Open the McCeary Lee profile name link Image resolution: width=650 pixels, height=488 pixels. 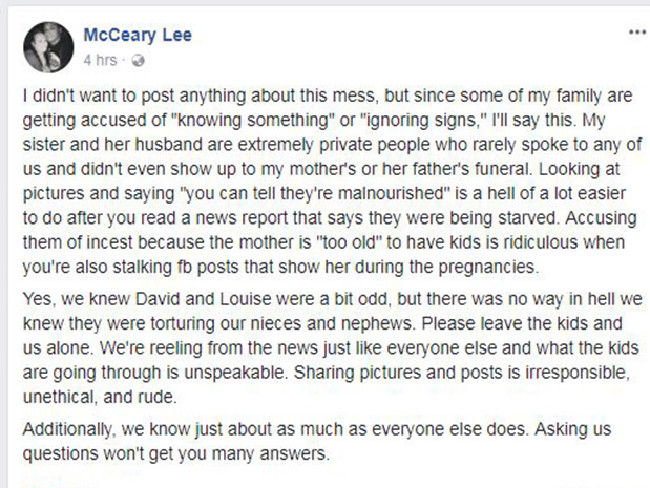137,36
